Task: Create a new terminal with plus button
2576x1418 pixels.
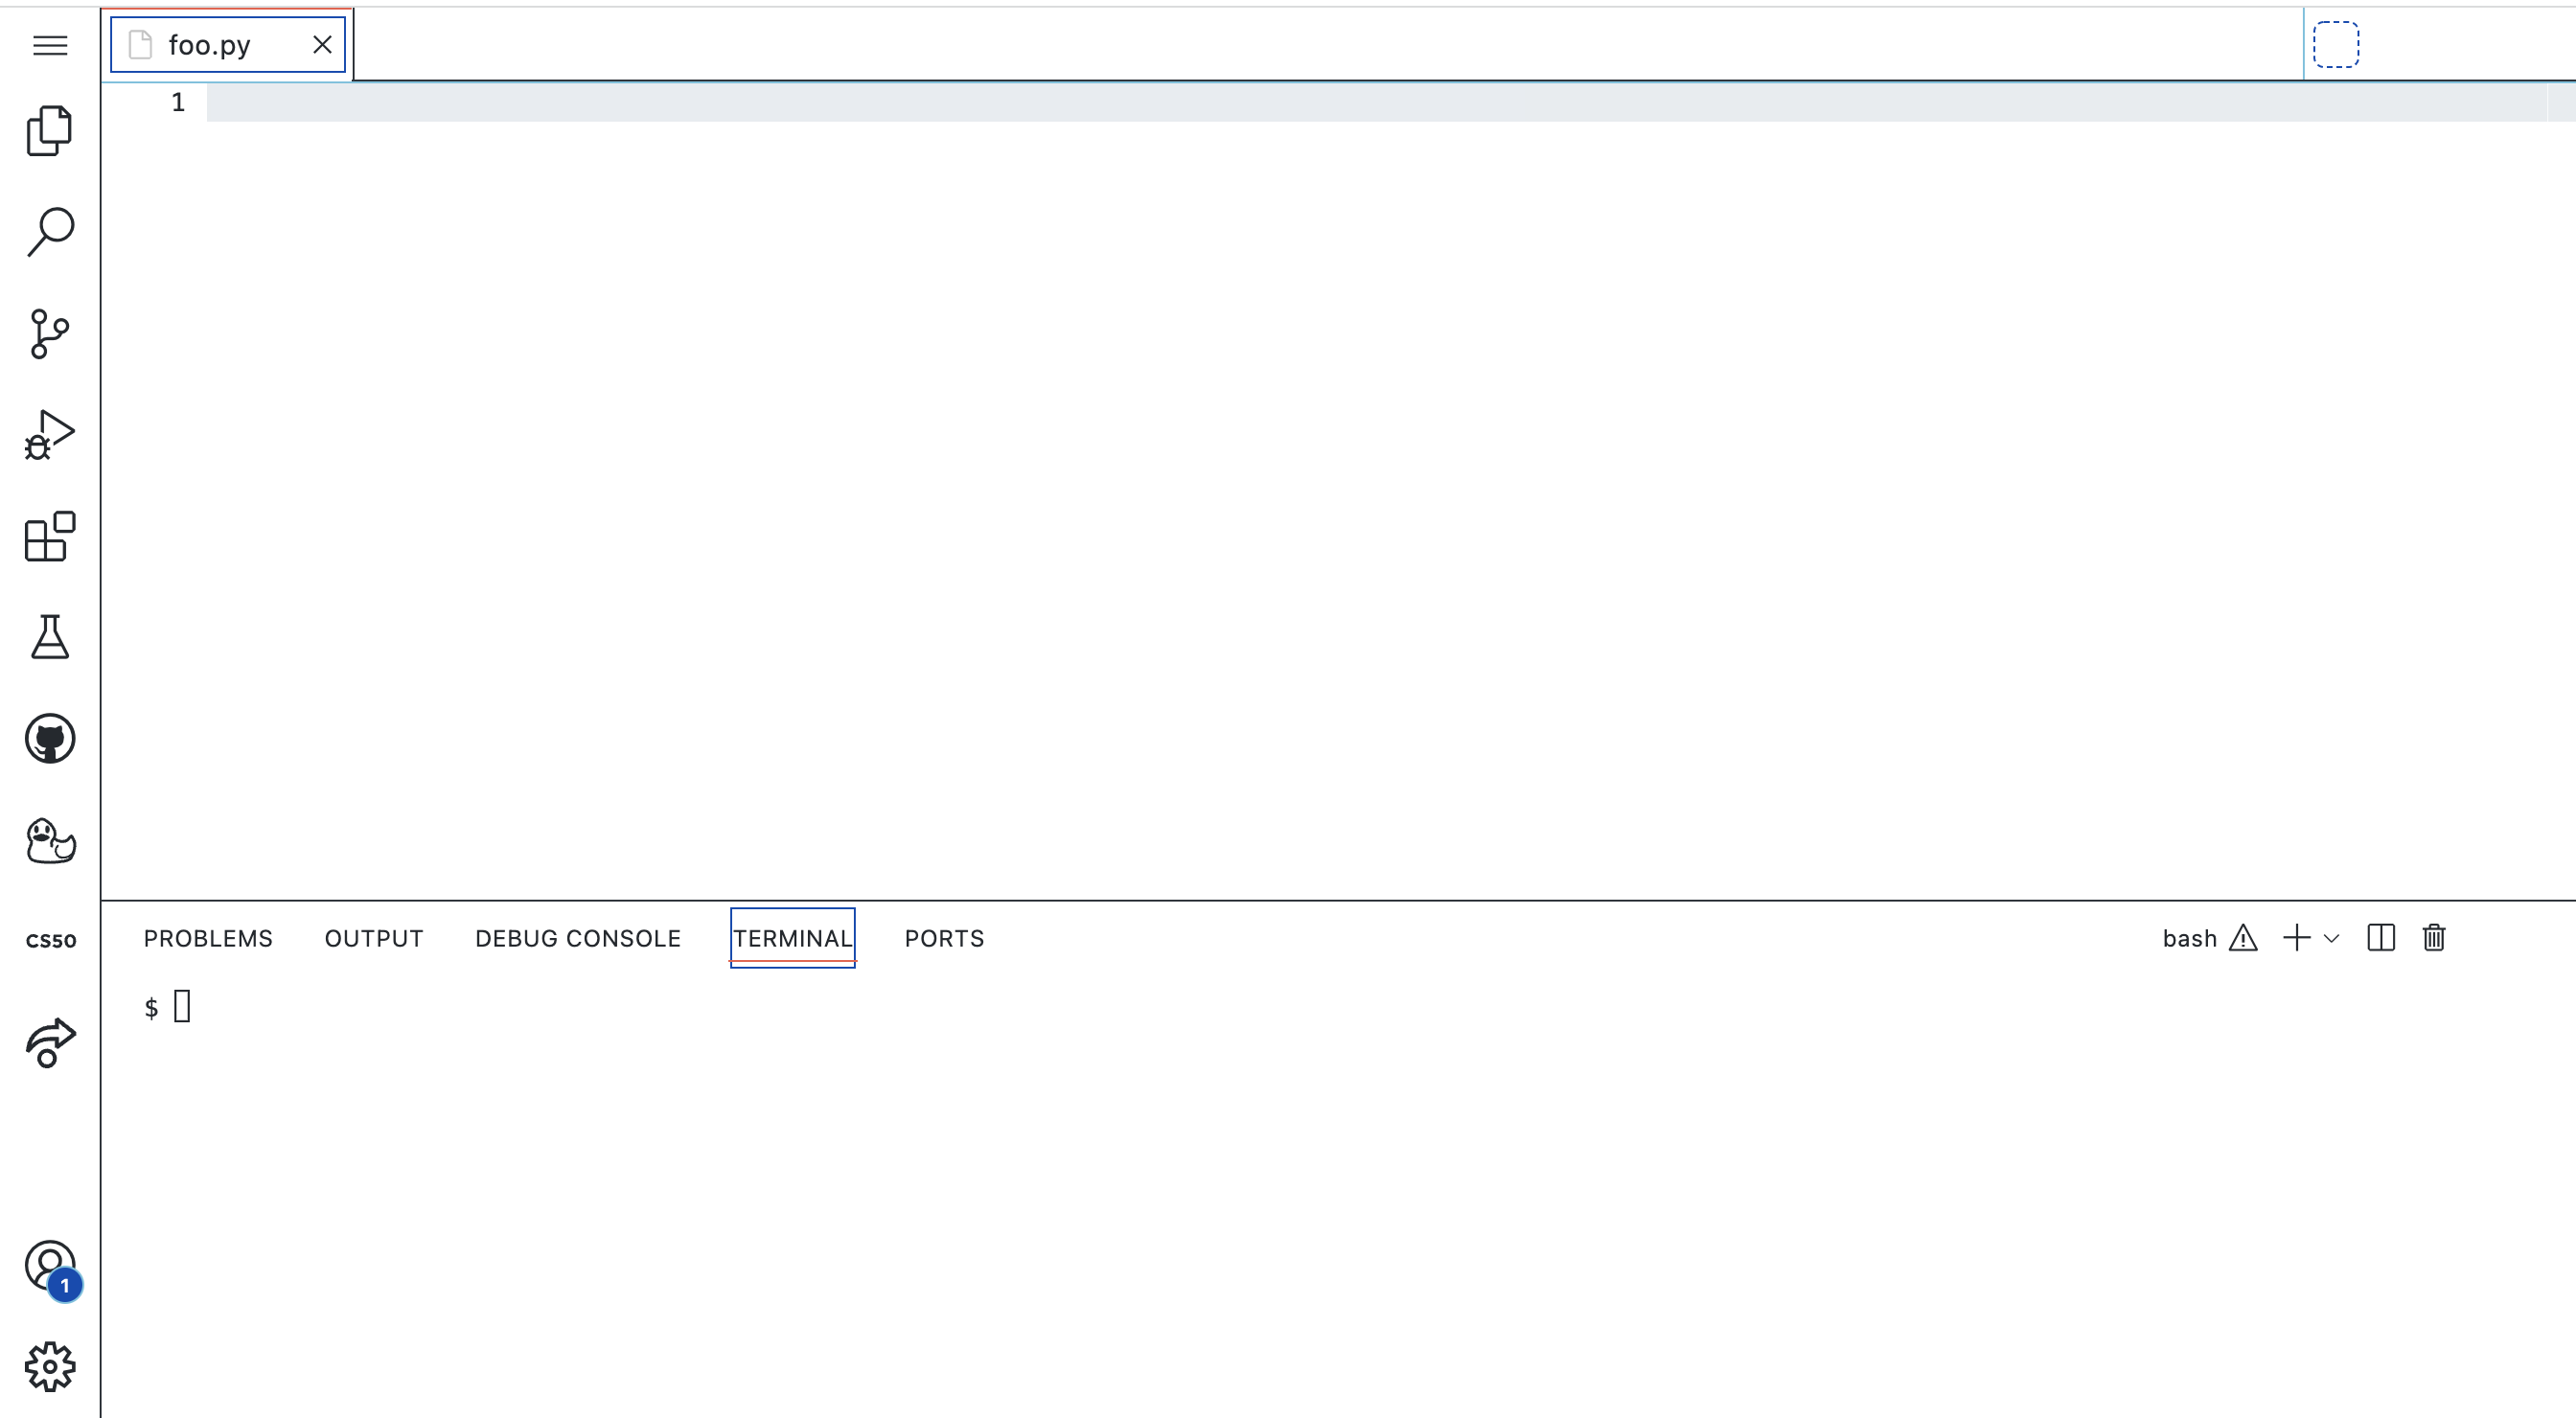Action: [2295, 938]
